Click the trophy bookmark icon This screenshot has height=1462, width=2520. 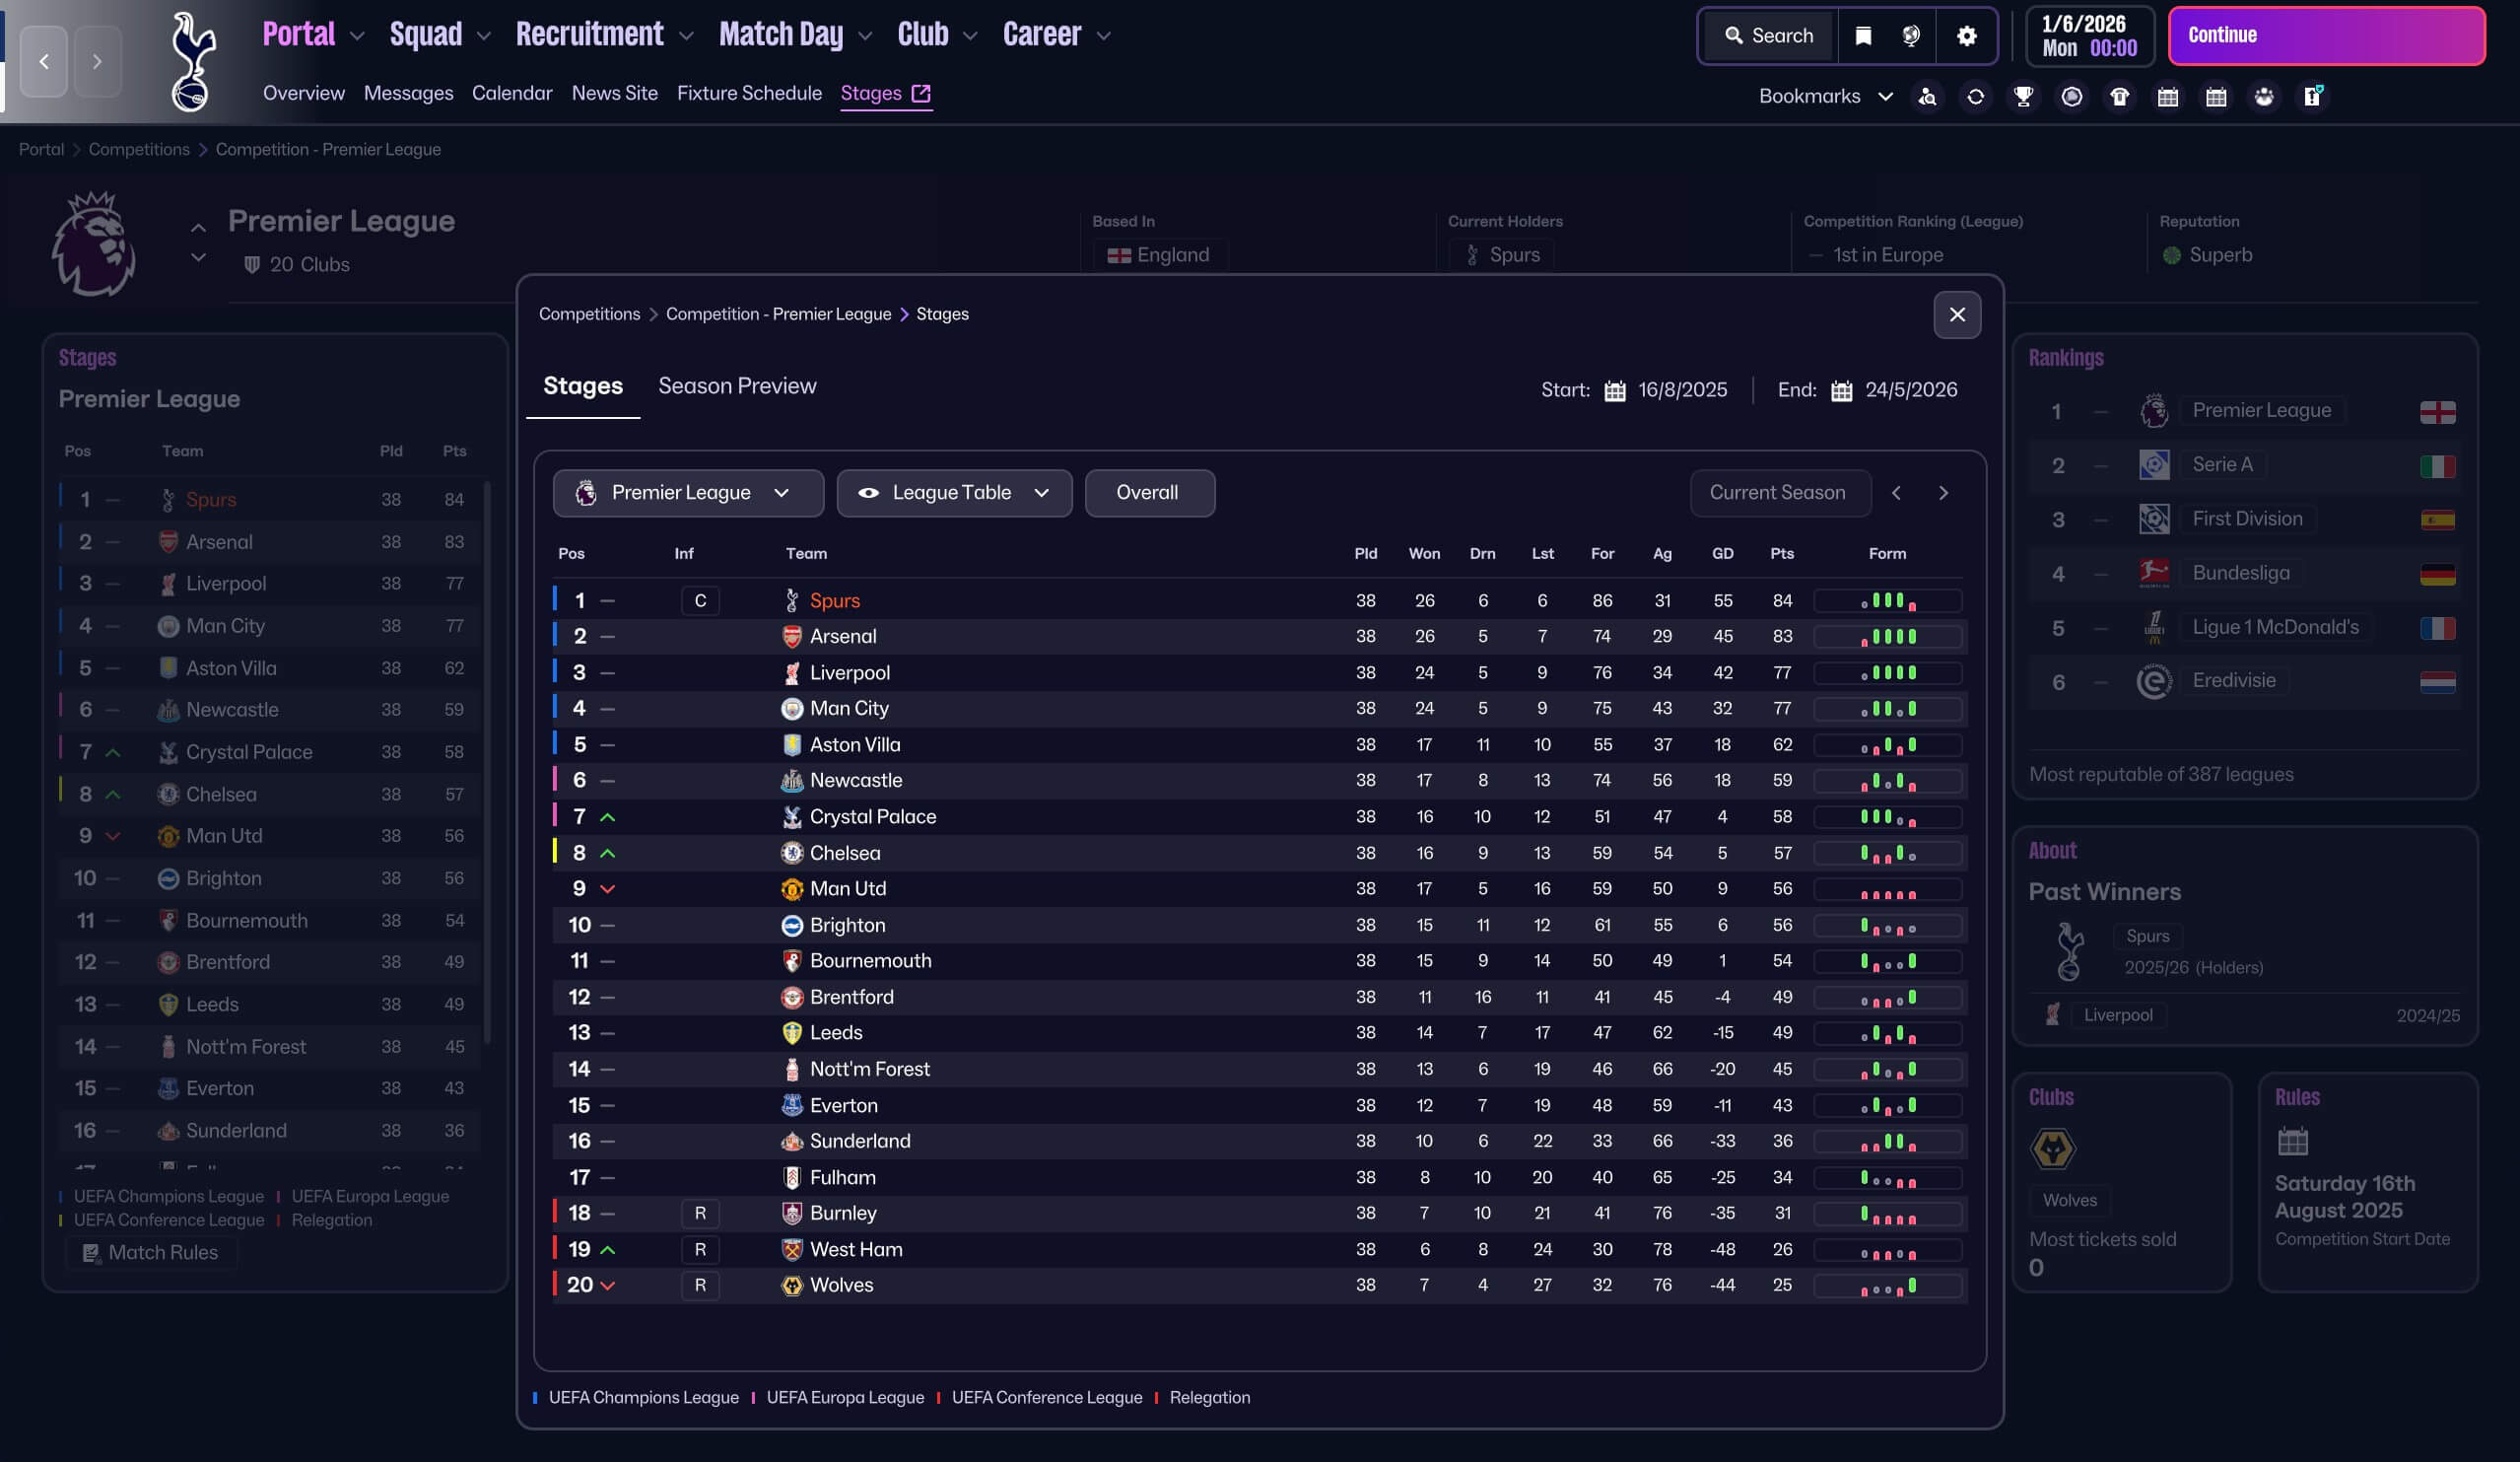click(x=2023, y=96)
